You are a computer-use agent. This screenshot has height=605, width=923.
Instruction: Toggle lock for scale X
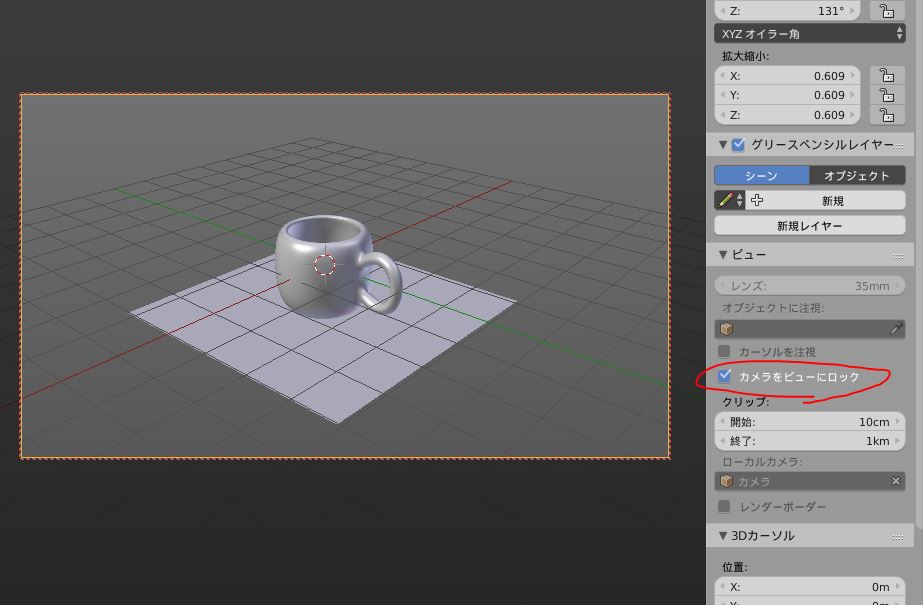click(887, 75)
